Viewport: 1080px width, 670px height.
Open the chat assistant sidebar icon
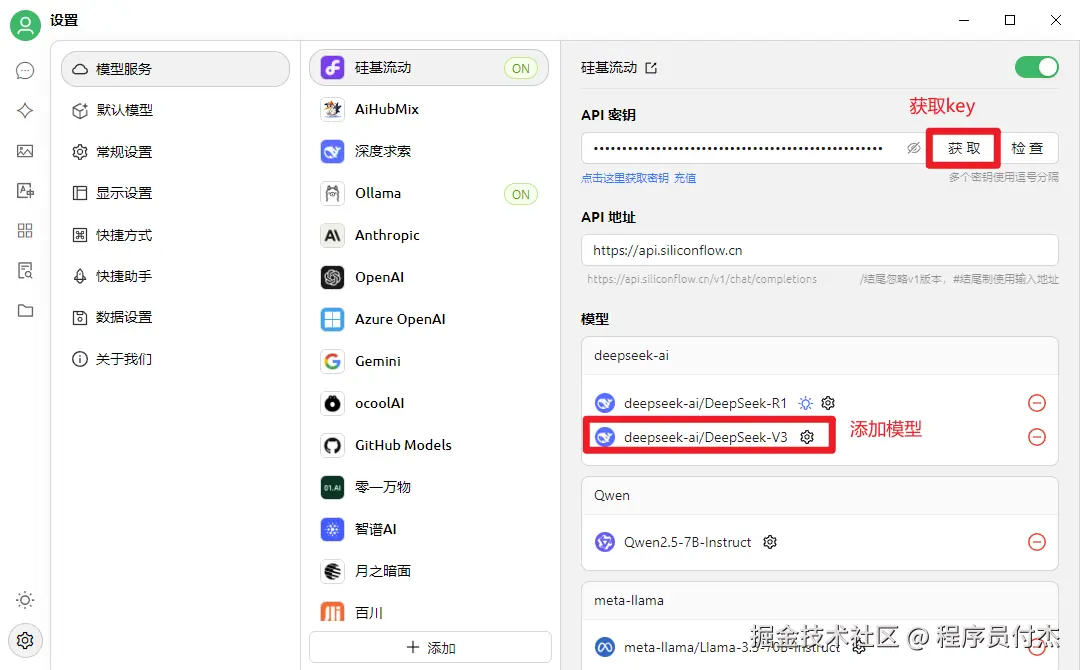pyautogui.click(x=25, y=71)
